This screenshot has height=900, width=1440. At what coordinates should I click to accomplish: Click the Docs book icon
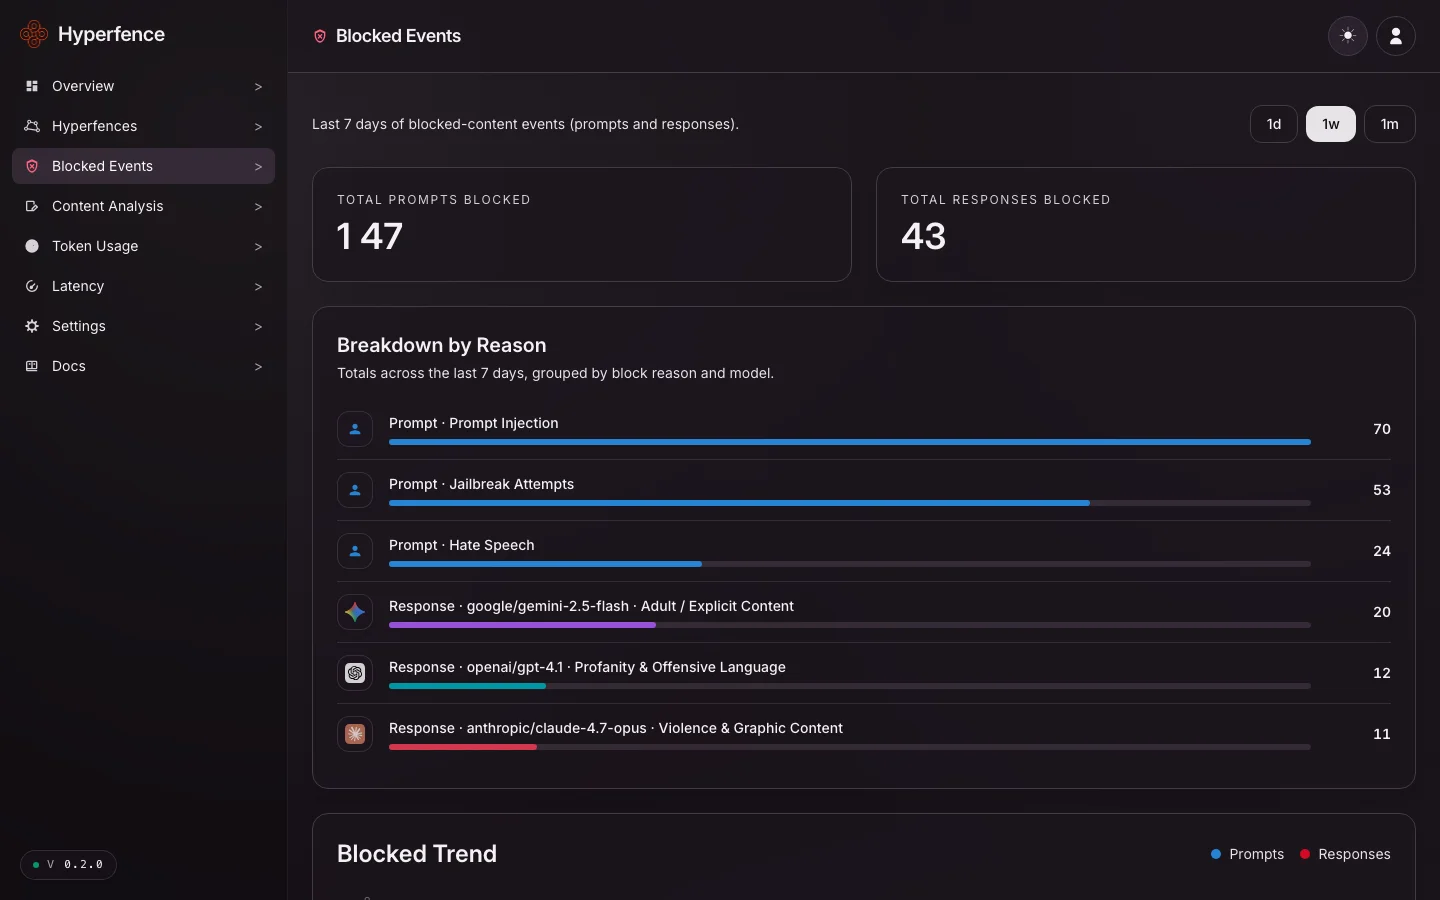(x=32, y=366)
